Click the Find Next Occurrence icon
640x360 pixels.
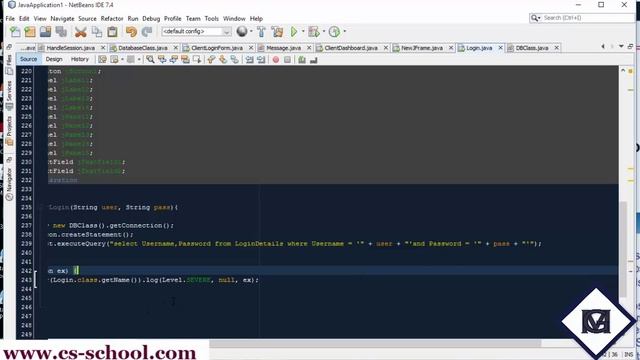tap(173, 60)
